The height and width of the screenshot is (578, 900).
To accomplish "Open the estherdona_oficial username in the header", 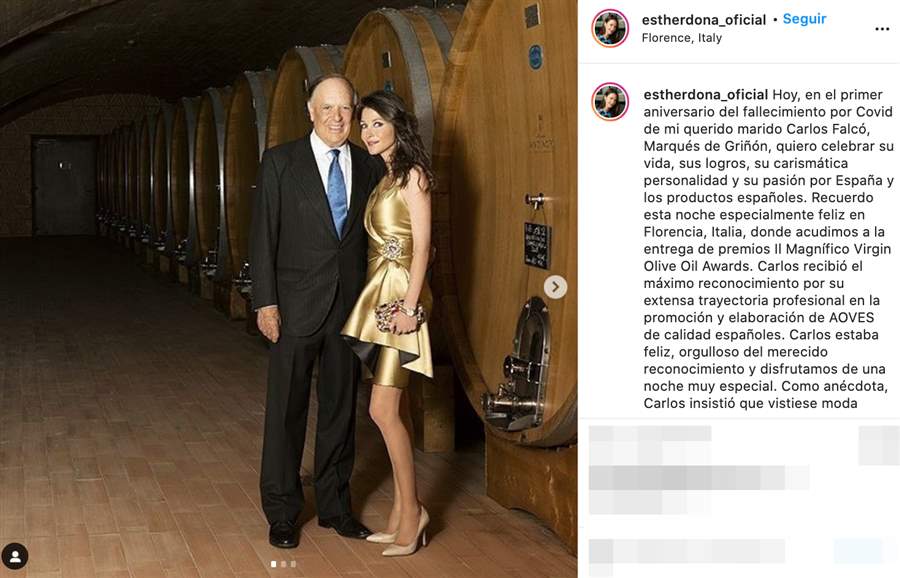I will (704, 20).
